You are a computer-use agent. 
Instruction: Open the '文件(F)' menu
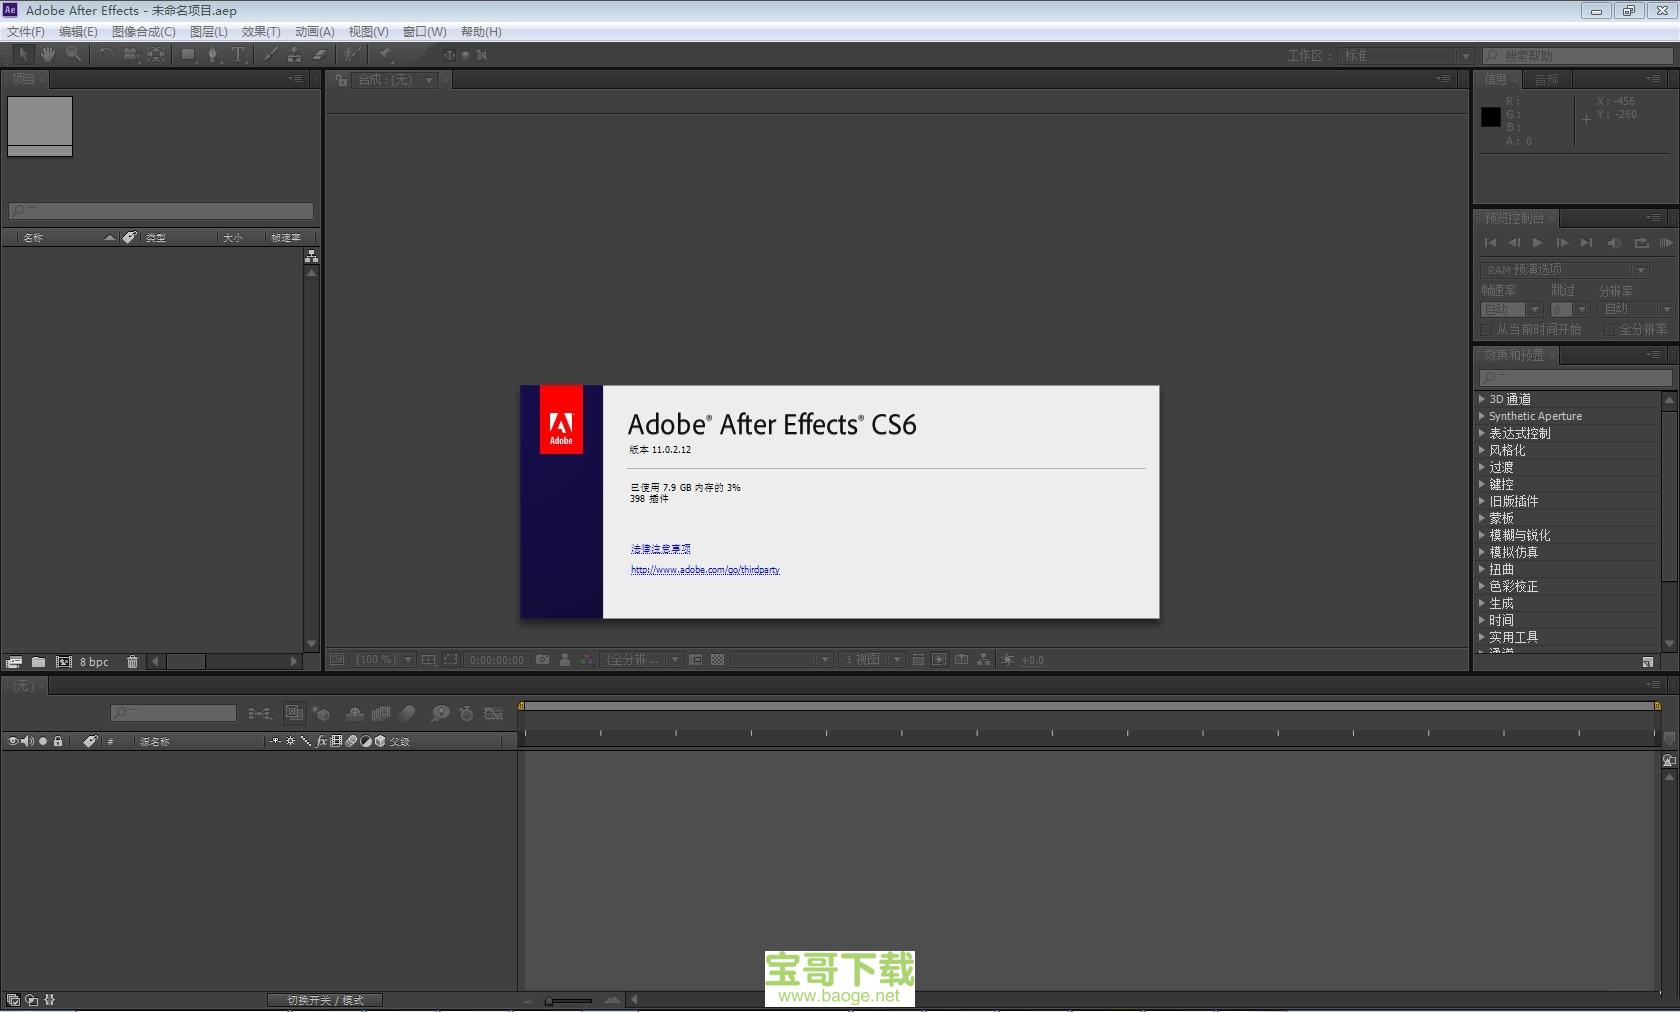[x=26, y=32]
